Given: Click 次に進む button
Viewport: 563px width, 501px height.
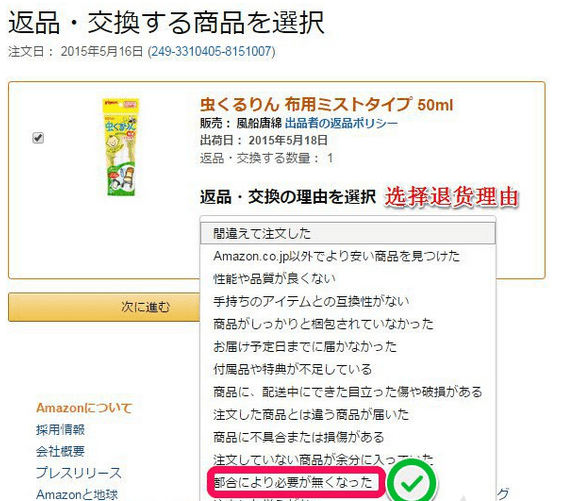Looking at the screenshot, I should tap(104, 307).
